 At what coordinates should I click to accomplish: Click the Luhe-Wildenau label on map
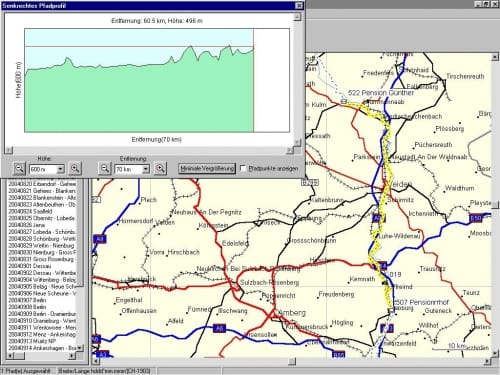(399, 236)
